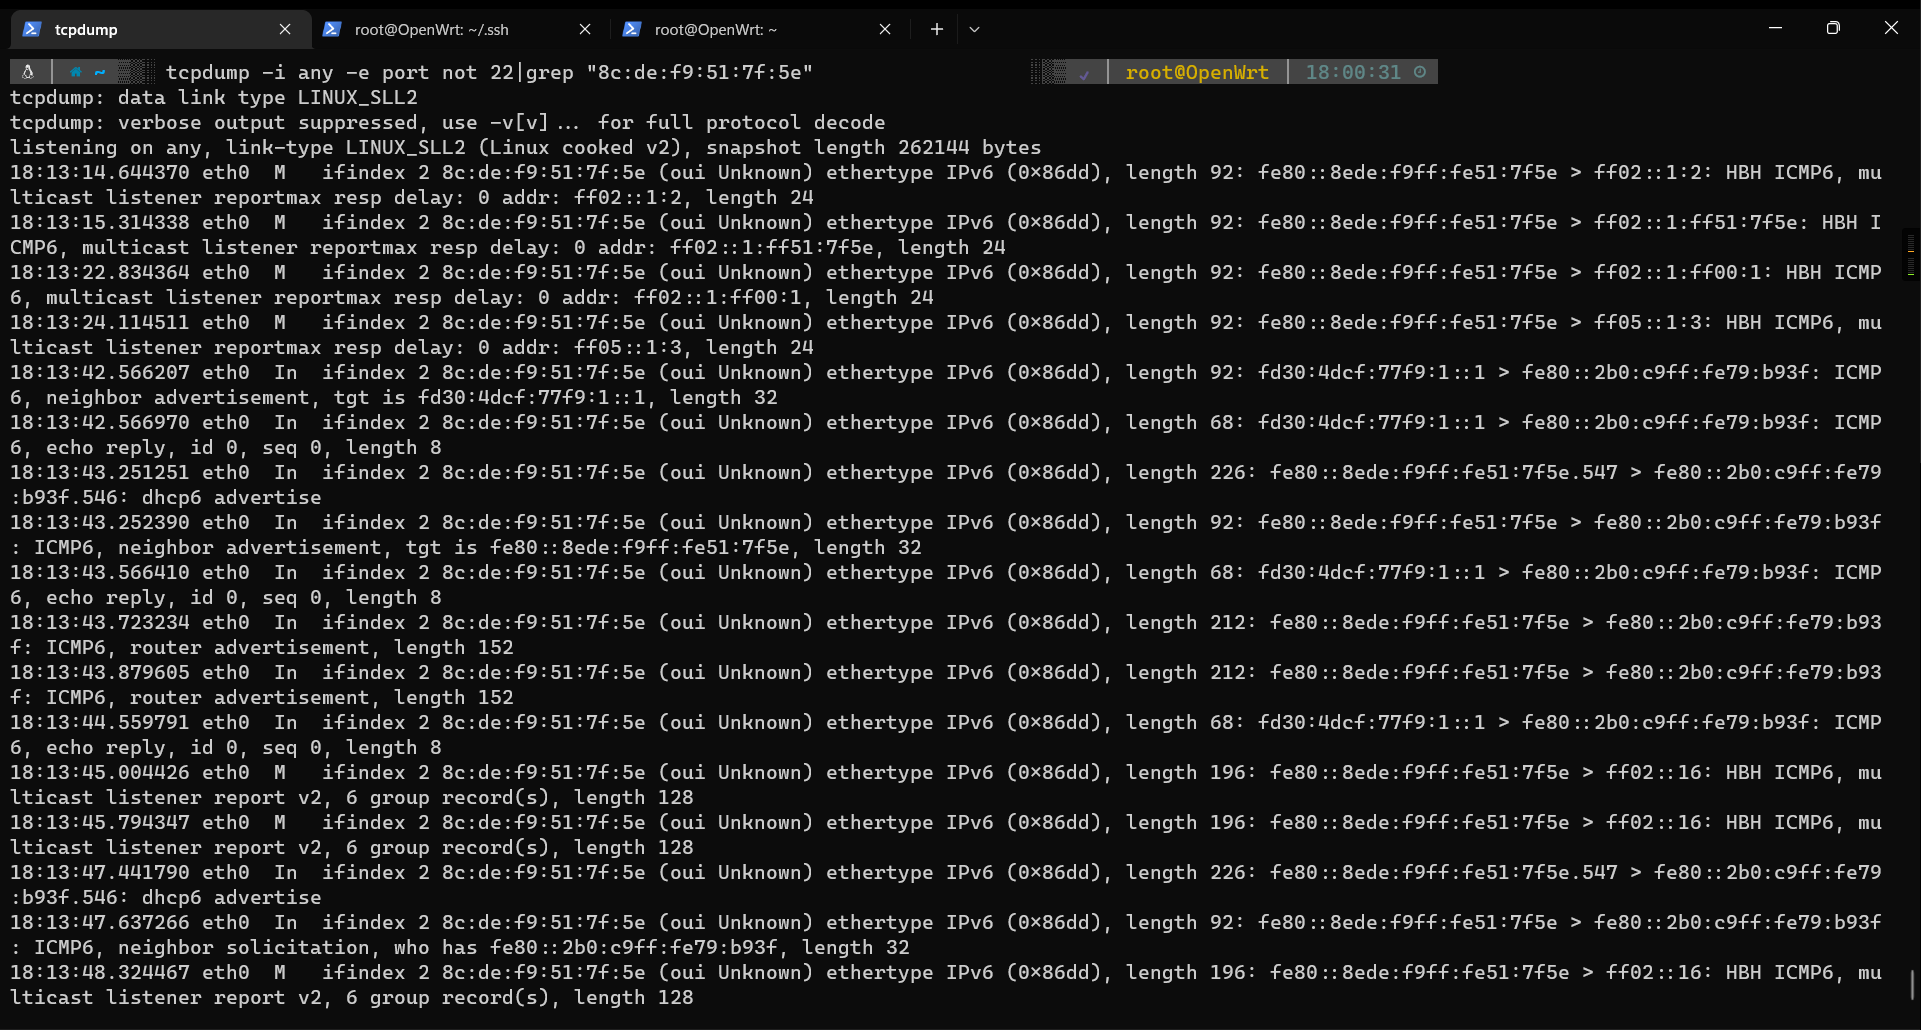Click the PowerShell icon on the root@OpenWrt: ~ tab
This screenshot has width=1921, height=1030.
point(632,29)
